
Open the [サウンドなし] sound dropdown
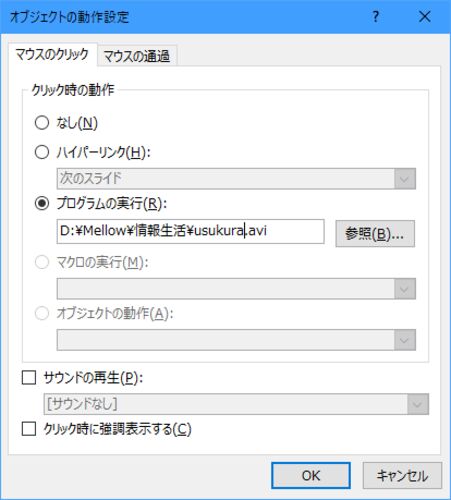(236, 404)
